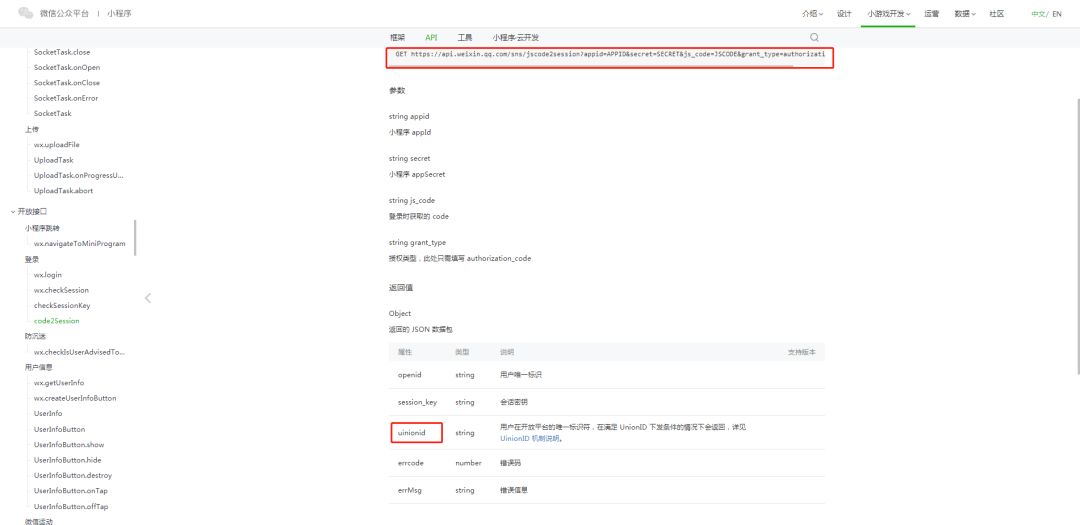Screen dimensions: 1080x525
Task: Open the 设计 menu item
Action: [x=844, y=14]
